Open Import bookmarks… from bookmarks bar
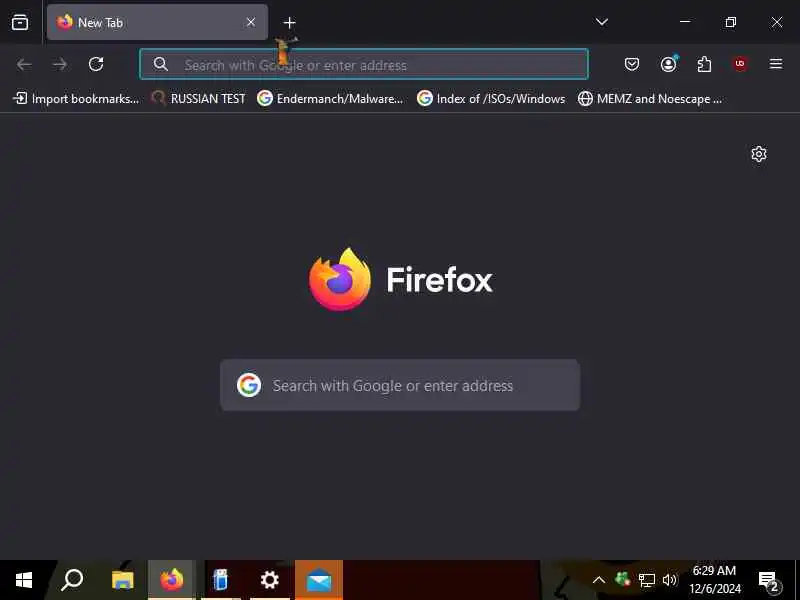Viewport: 800px width, 600px height. 77,98
